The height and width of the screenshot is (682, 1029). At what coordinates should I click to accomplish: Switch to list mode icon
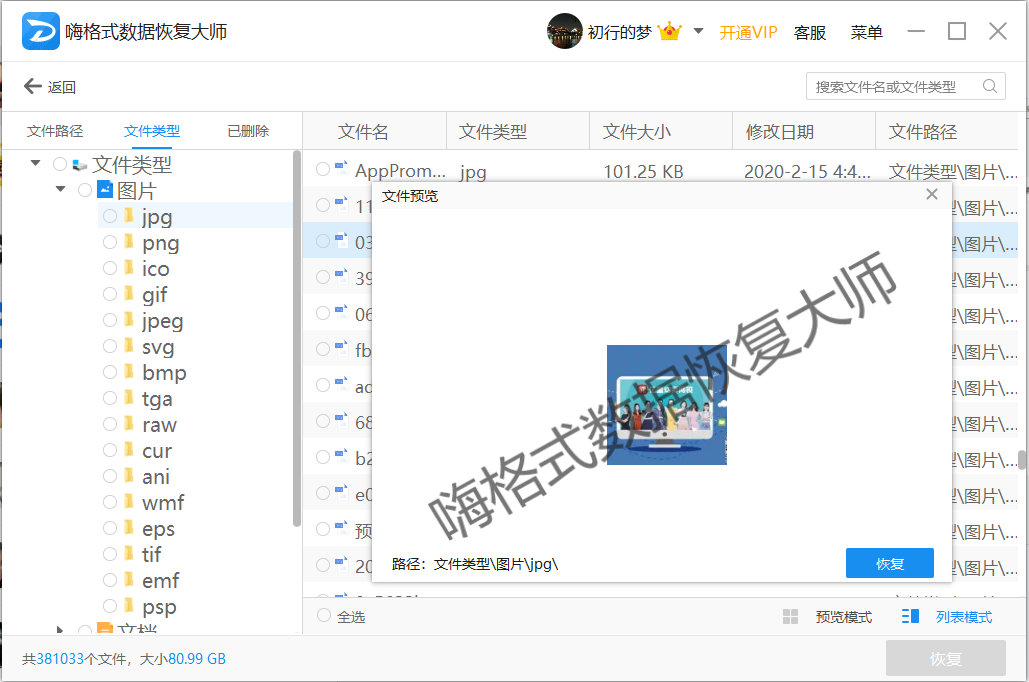[910, 617]
